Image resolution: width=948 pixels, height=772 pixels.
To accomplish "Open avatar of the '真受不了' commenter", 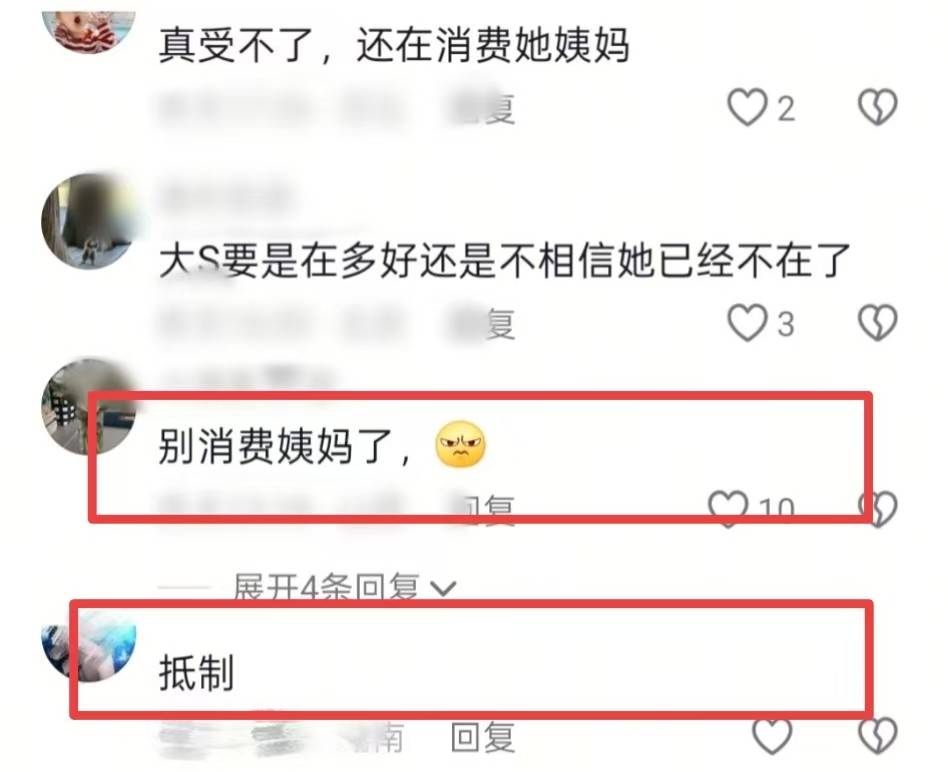I will (x=89, y=29).
